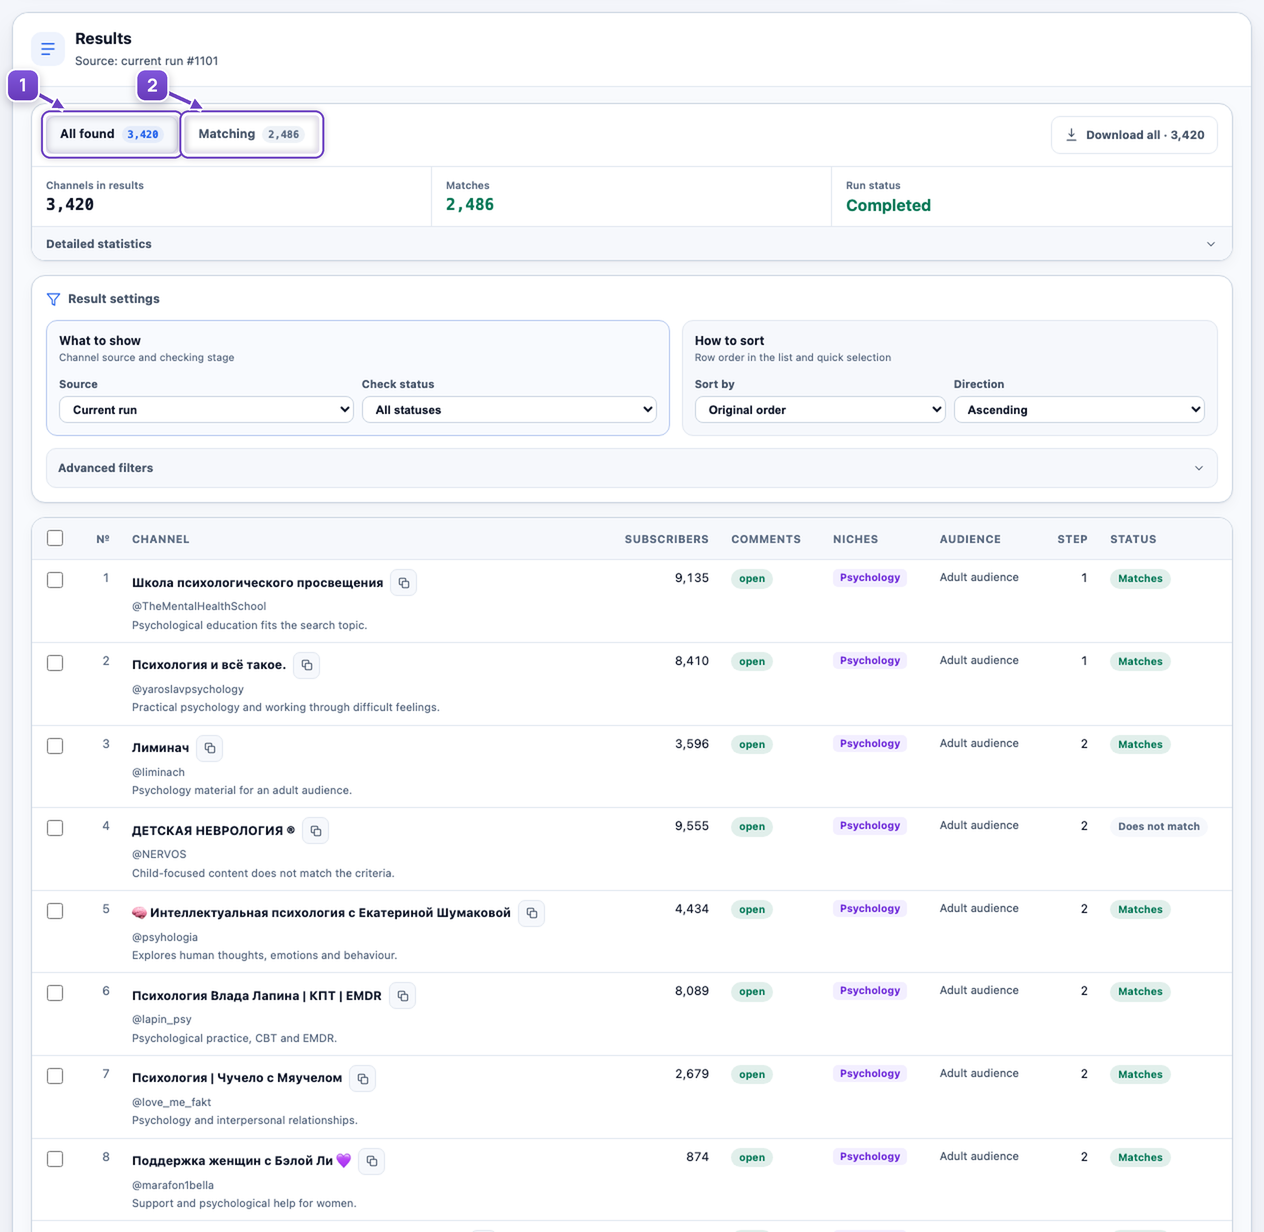Click the Does not match status badge
Screen dimensions: 1264x1232
click(1159, 827)
